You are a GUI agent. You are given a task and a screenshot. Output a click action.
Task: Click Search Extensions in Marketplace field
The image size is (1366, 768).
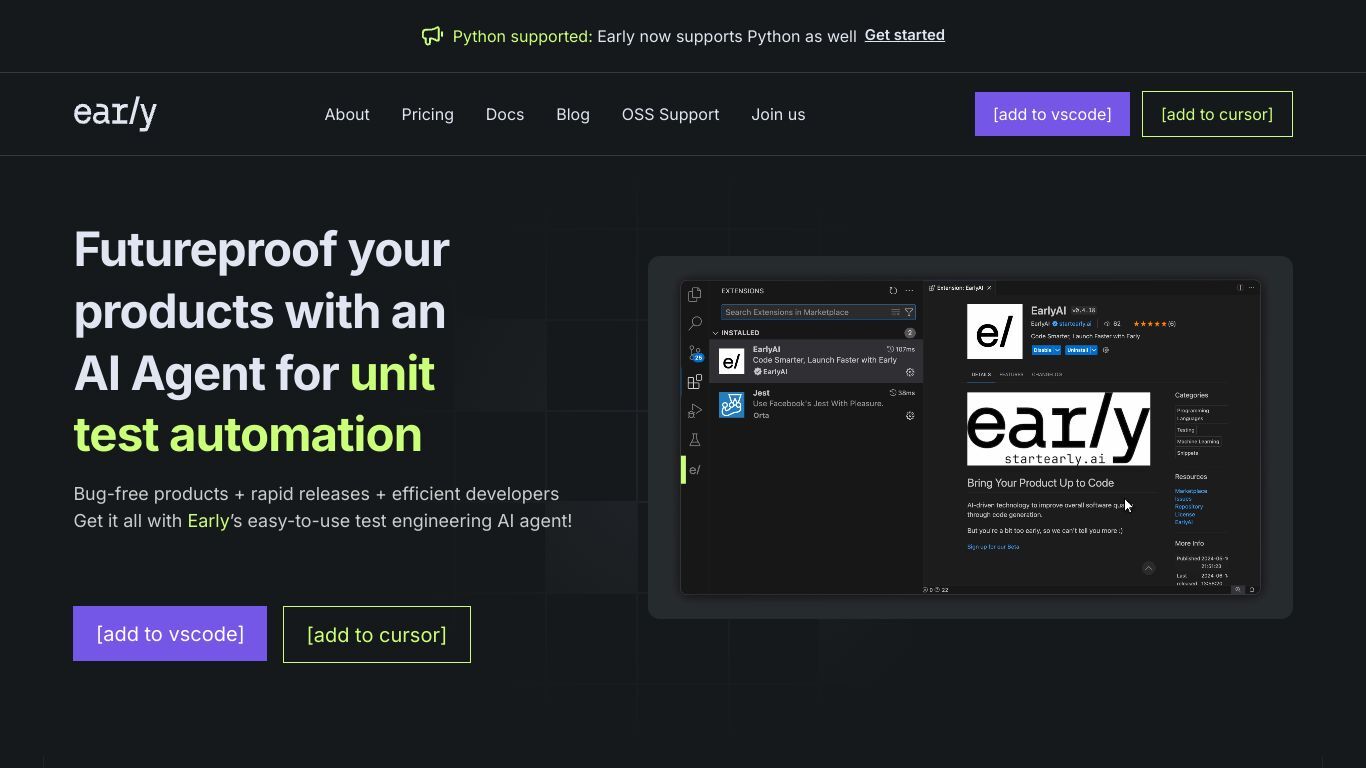click(818, 312)
